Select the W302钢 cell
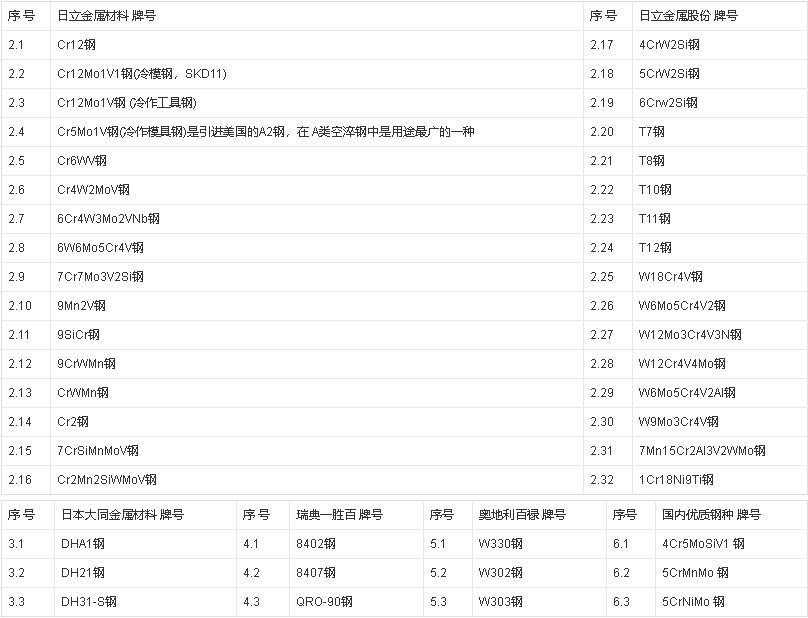808x618 pixels. 500,573
